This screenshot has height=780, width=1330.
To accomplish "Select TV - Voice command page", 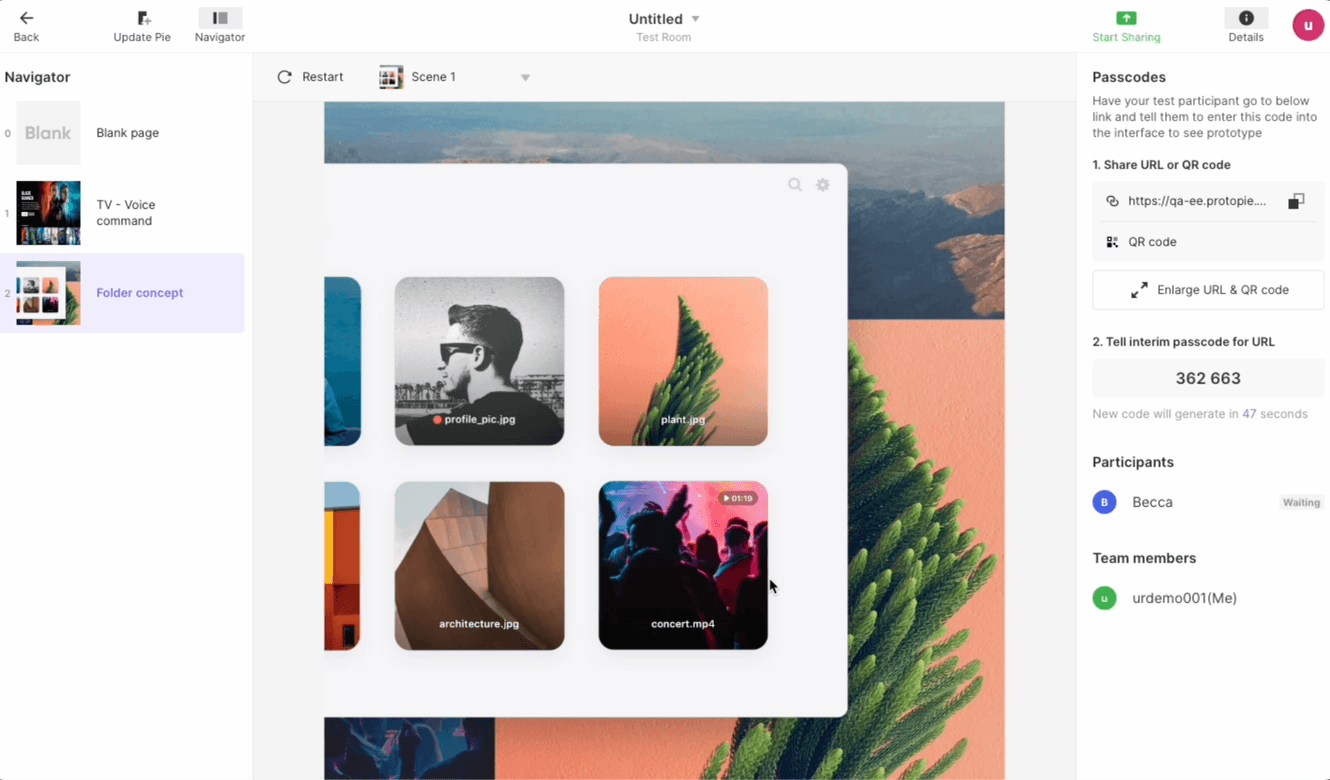I will [125, 213].
